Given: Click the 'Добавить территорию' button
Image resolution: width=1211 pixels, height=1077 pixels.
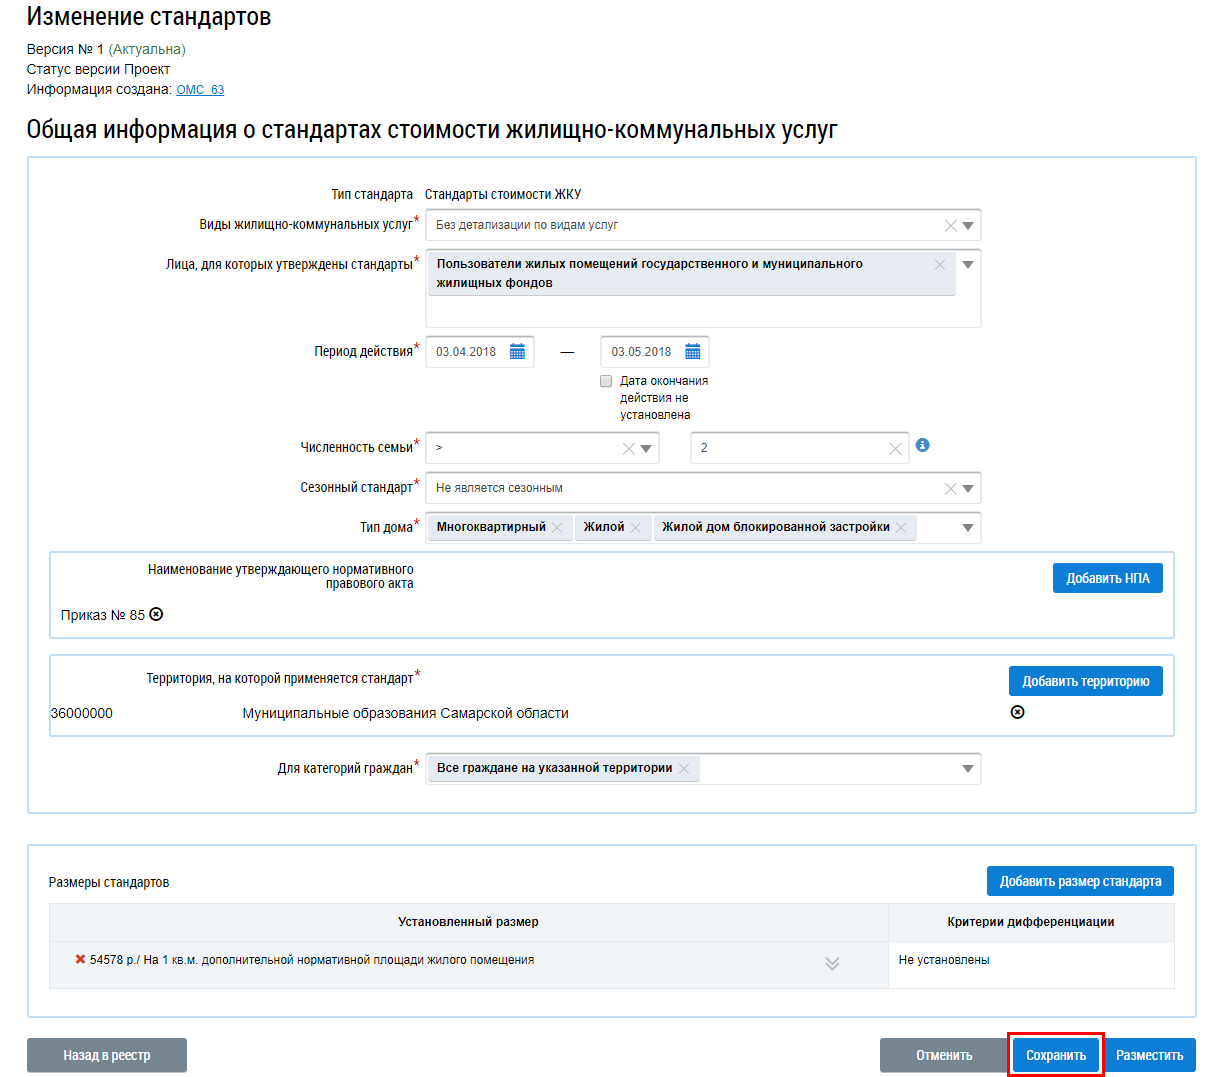Looking at the screenshot, I should coord(1086,681).
